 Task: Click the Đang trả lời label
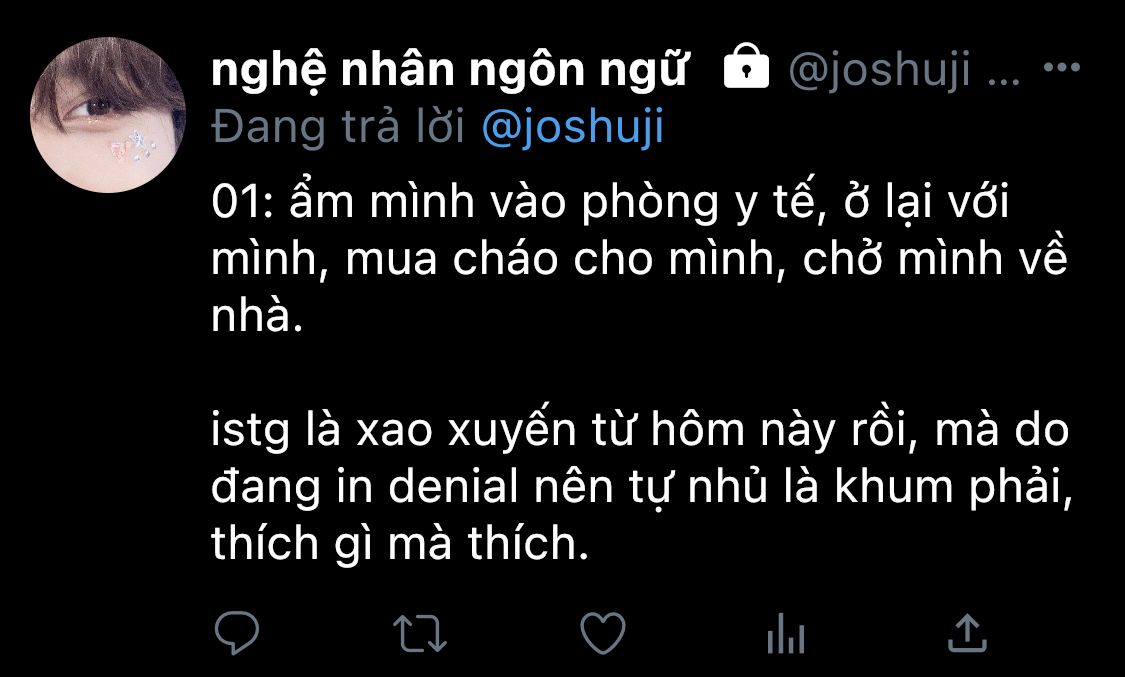click(x=339, y=127)
